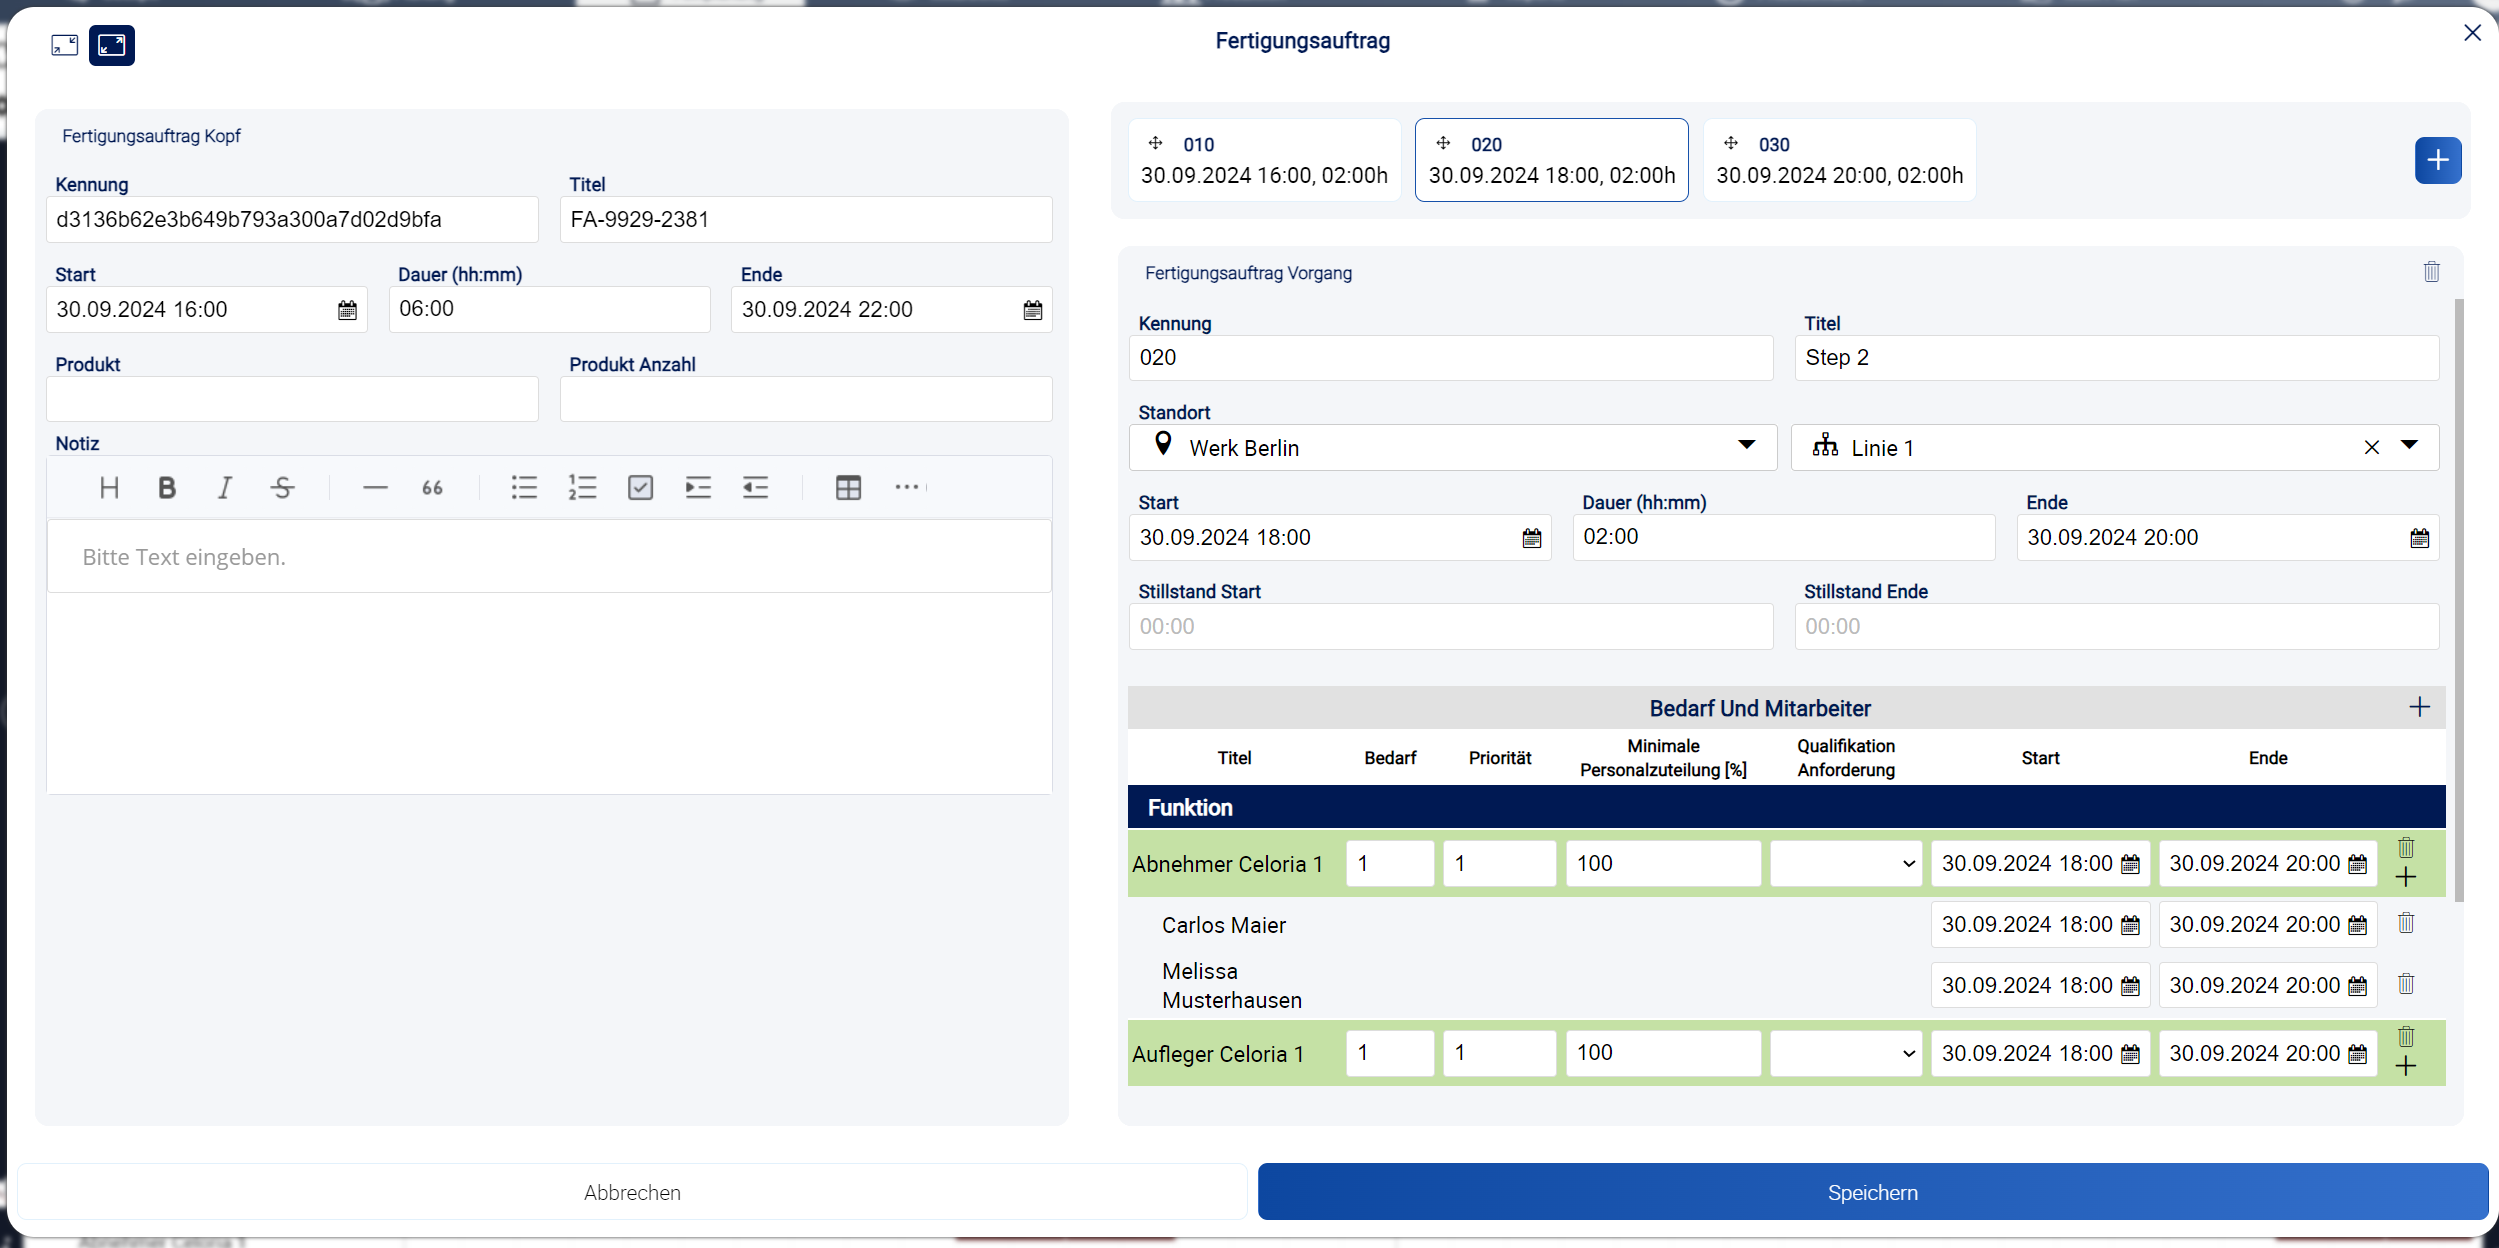The image size is (2499, 1248).
Task: Open the Werk Berlin Standort dropdown
Action: pos(1746,446)
